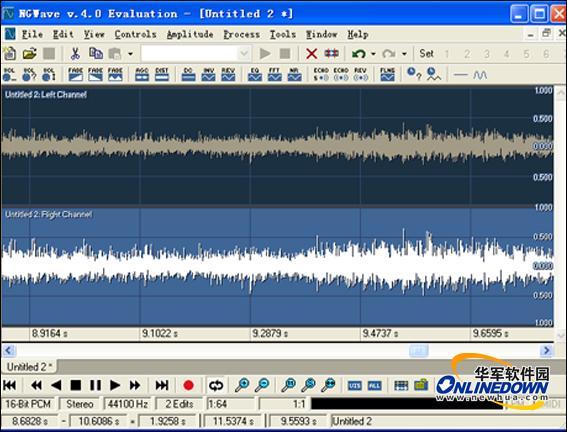Expand the paste options dropdown arrow
The height and width of the screenshot is (432, 567).
pos(130,54)
